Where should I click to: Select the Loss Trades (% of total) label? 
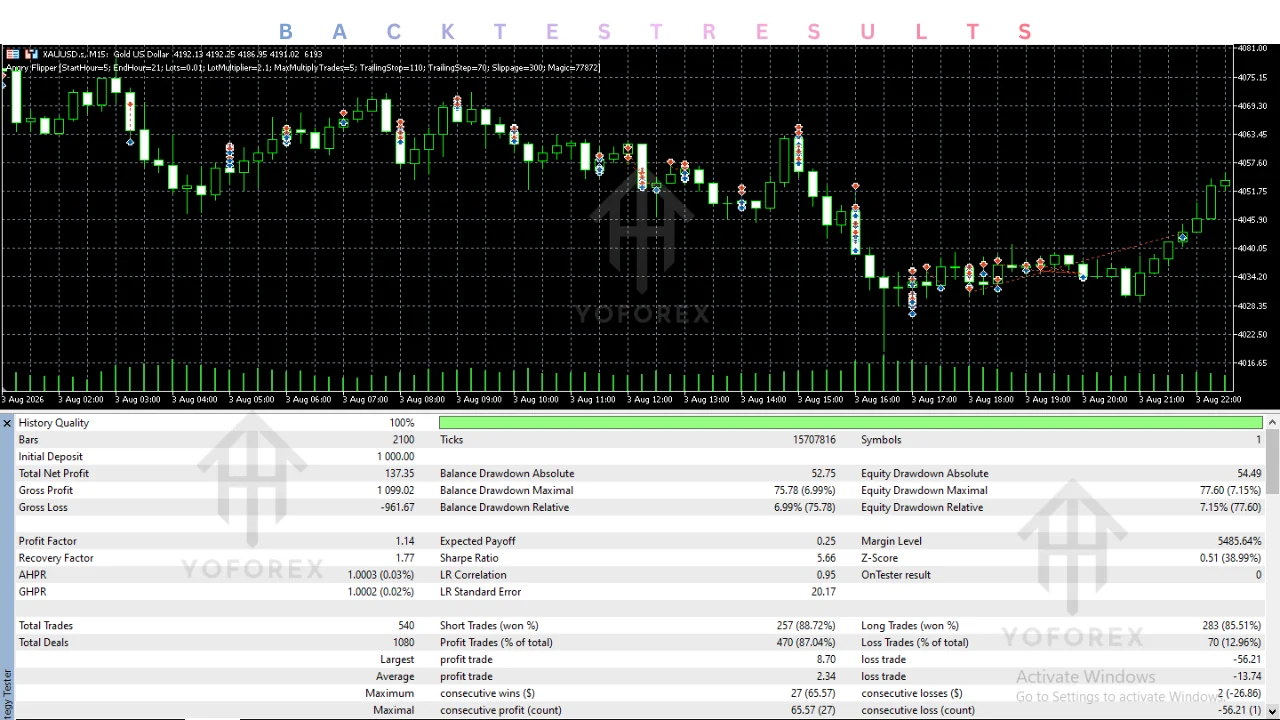[915, 644]
